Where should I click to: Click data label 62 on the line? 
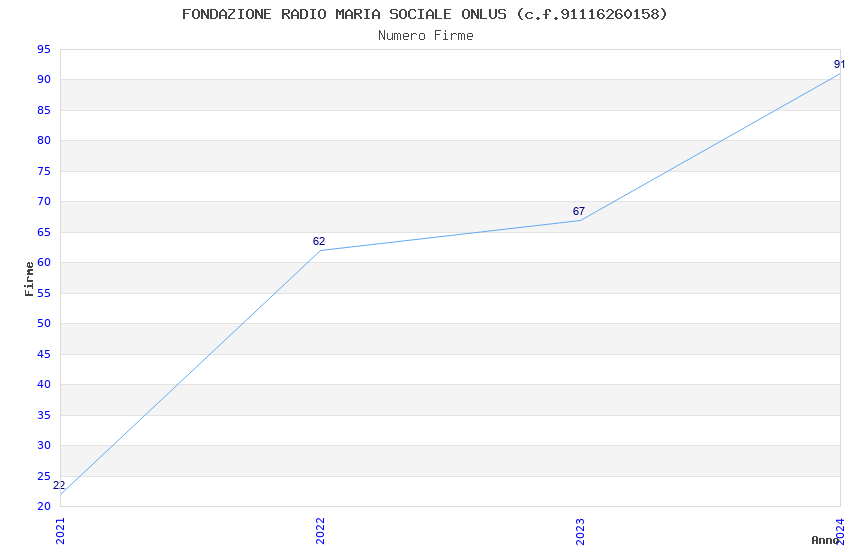pos(319,242)
